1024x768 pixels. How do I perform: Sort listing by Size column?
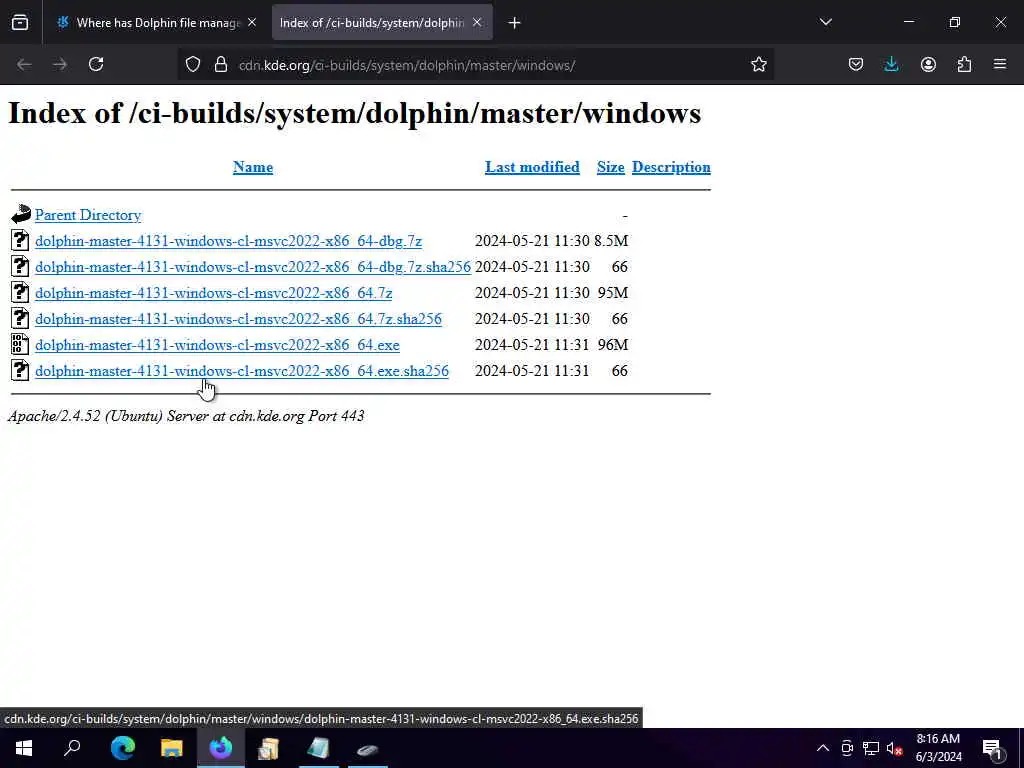click(611, 167)
